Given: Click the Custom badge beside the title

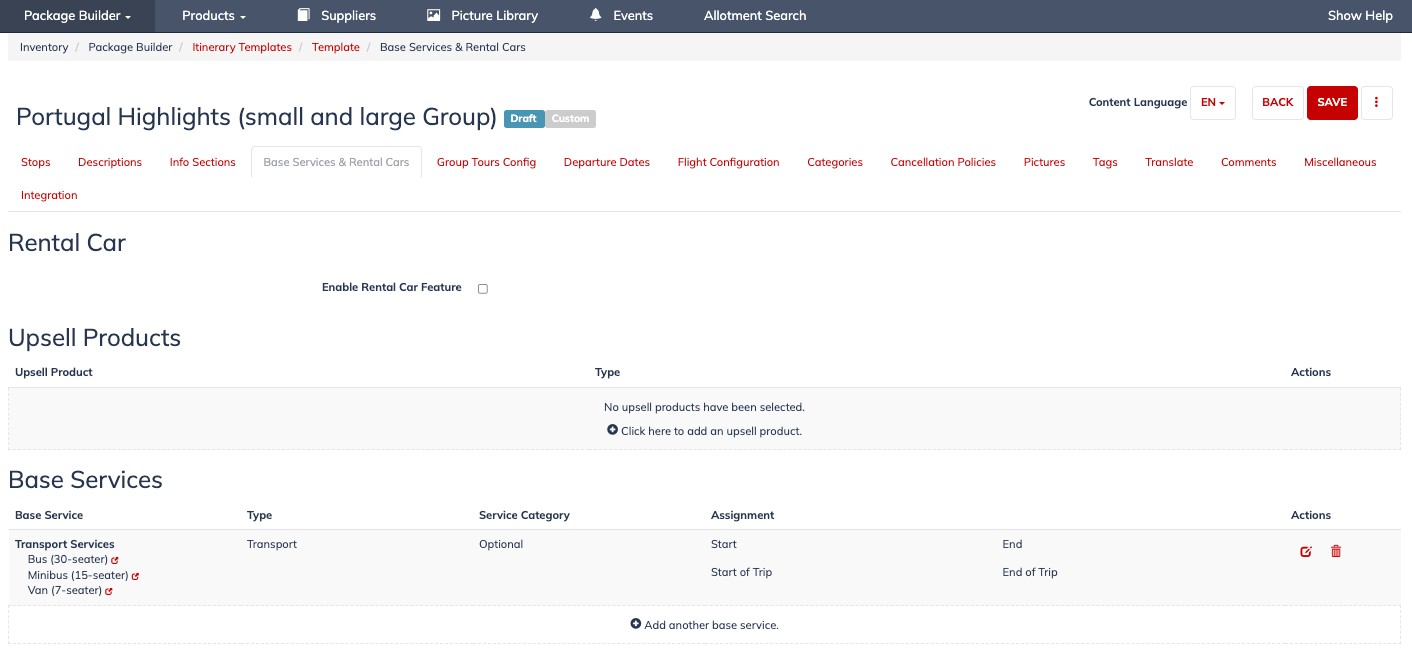Looking at the screenshot, I should 570,118.
